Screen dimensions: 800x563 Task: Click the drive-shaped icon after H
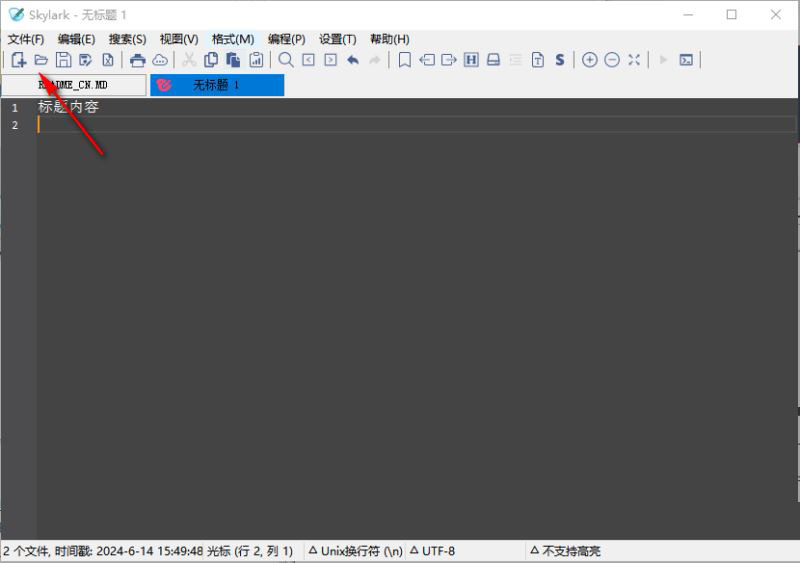coord(493,60)
